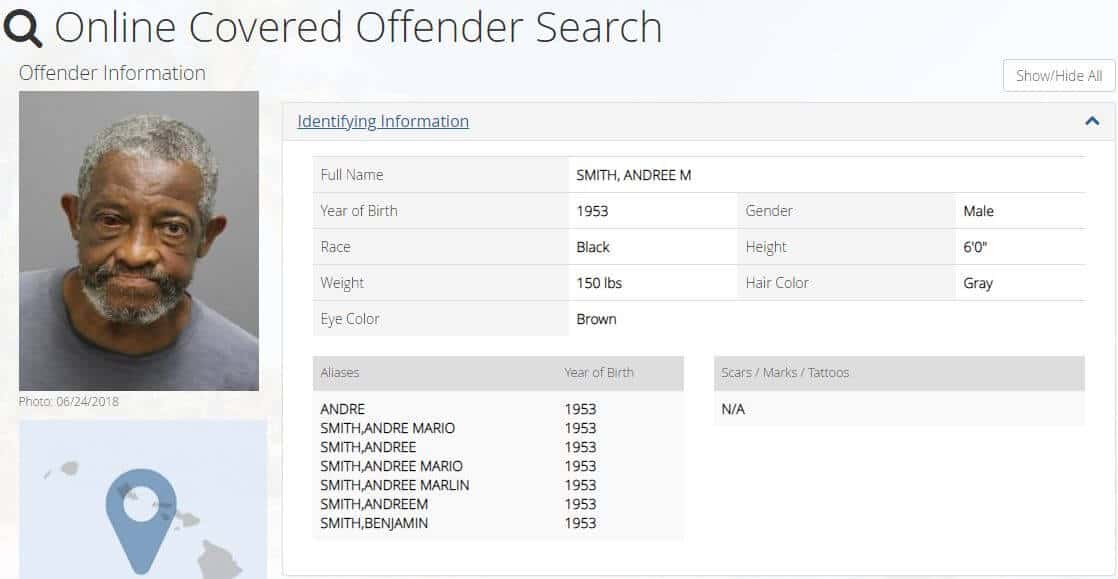The image size is (1118, 579).
Task: Click the Year of Birth column header in aliases
Action: [x=598, y=373]
